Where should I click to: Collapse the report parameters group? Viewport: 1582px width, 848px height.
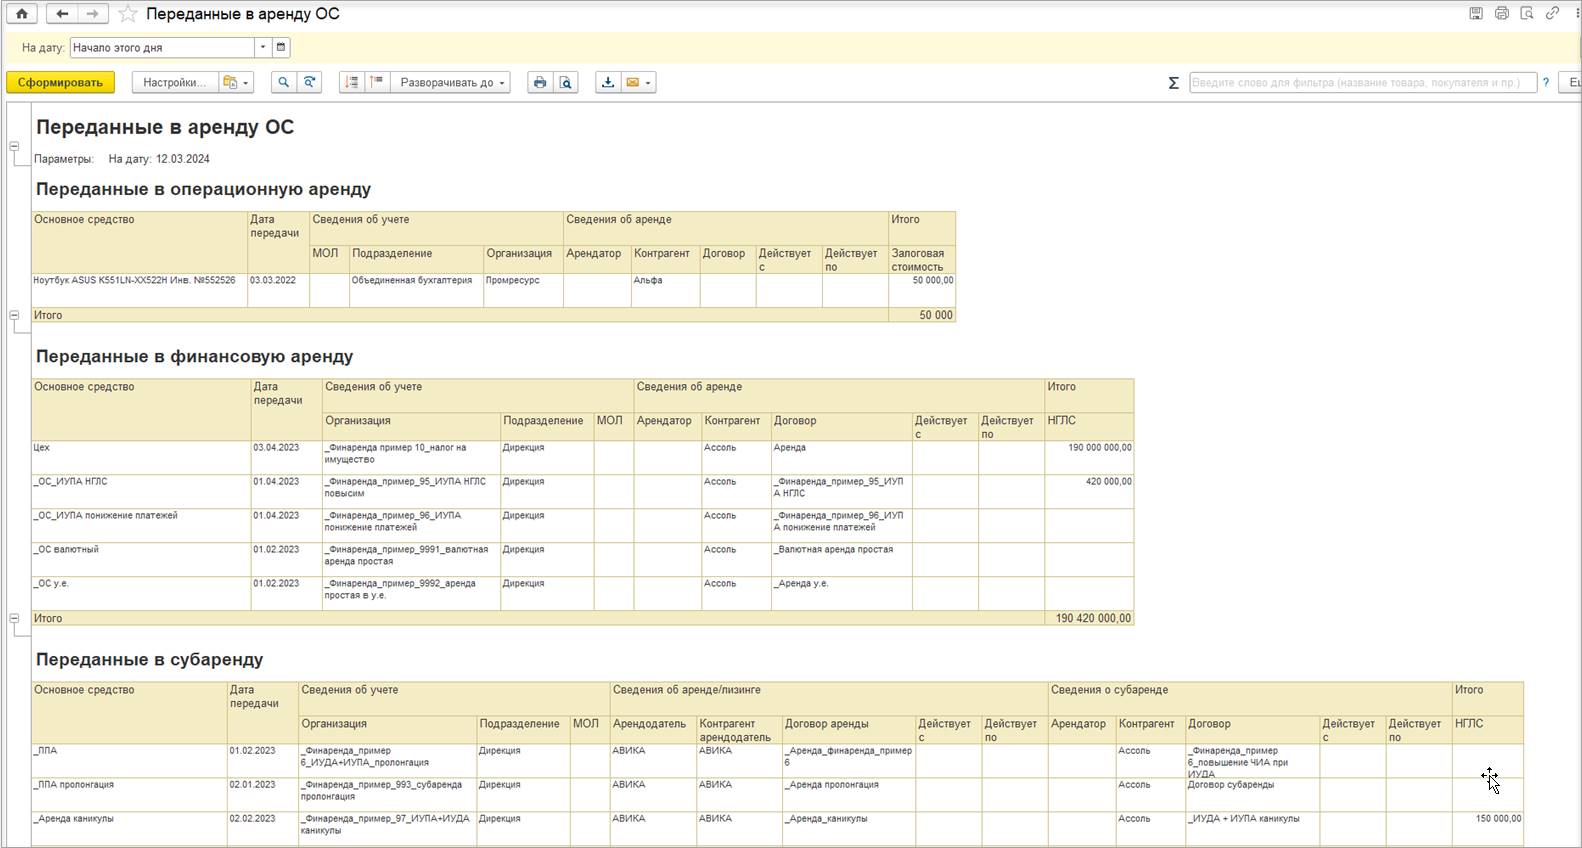point(15,146)
